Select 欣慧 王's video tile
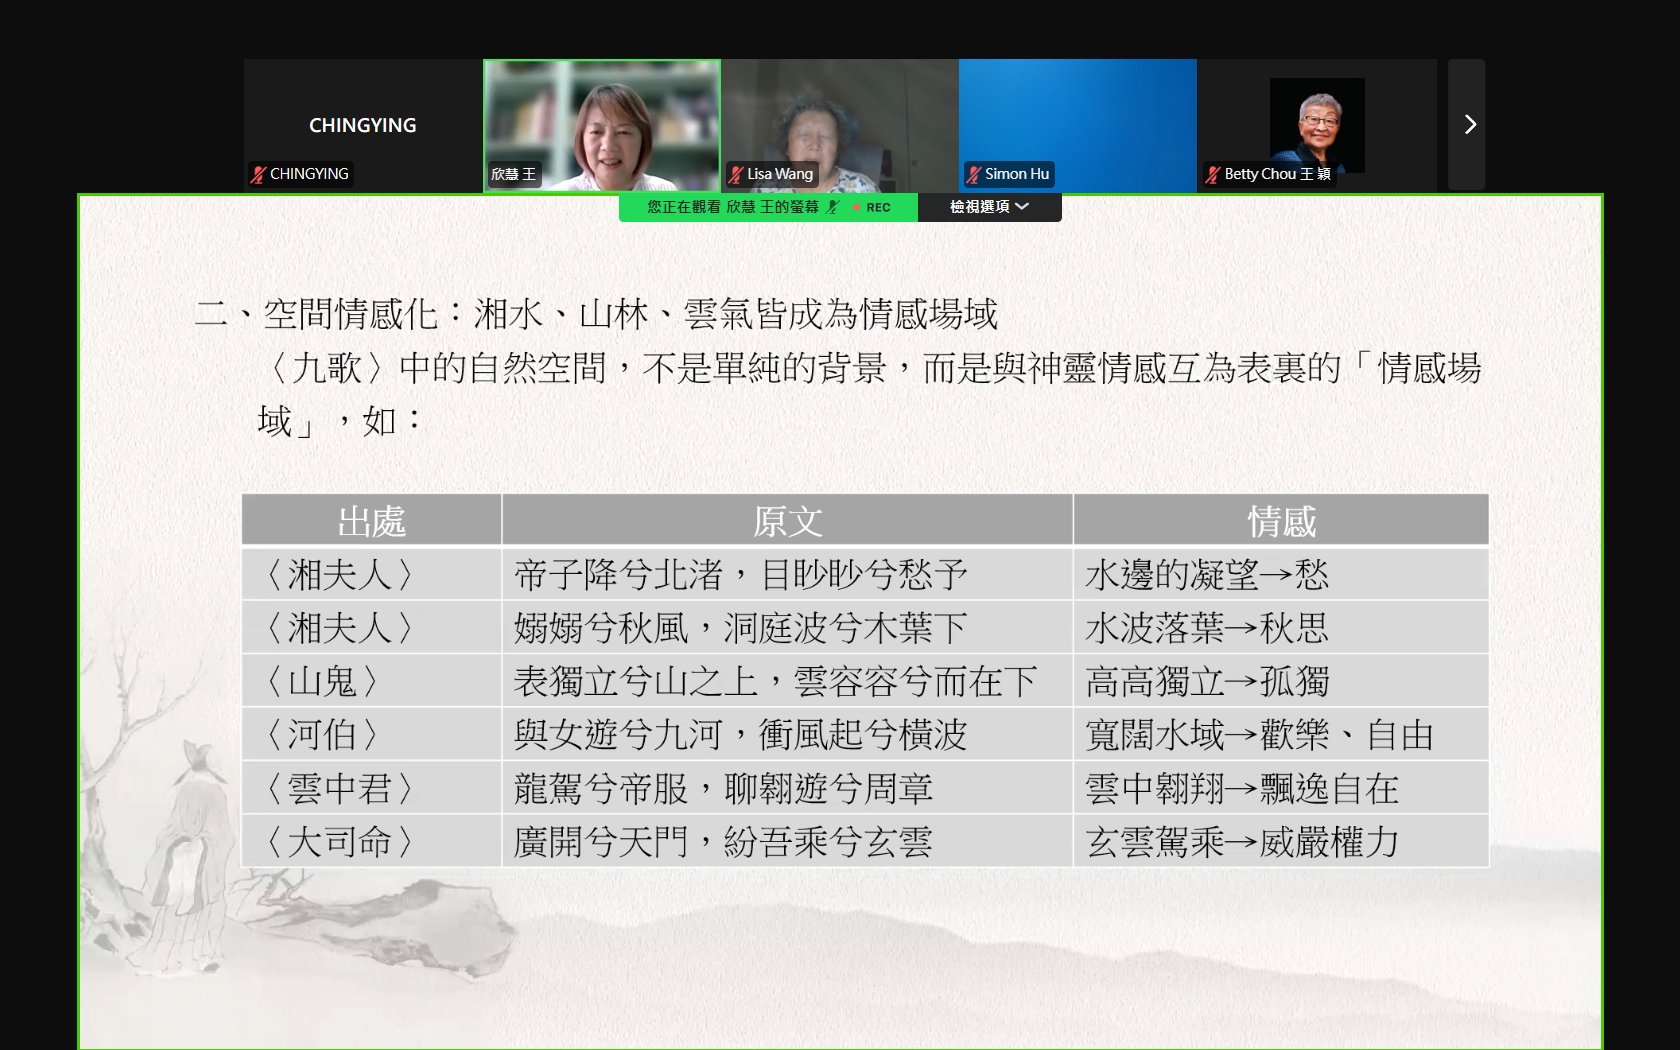The height and width of the screenshot is (1050, 1680). (x=602, y=125)
